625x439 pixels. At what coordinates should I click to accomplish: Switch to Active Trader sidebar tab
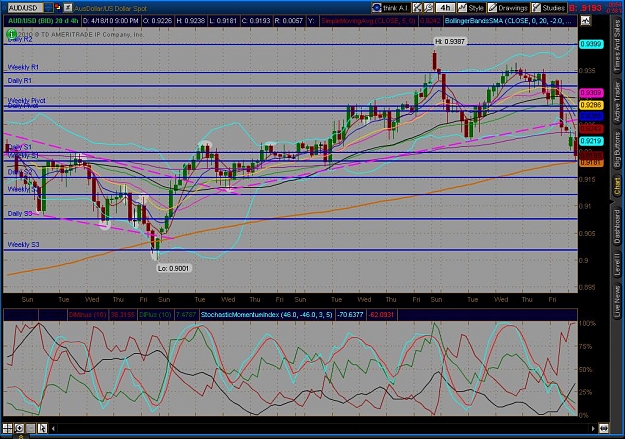[617, 101]
